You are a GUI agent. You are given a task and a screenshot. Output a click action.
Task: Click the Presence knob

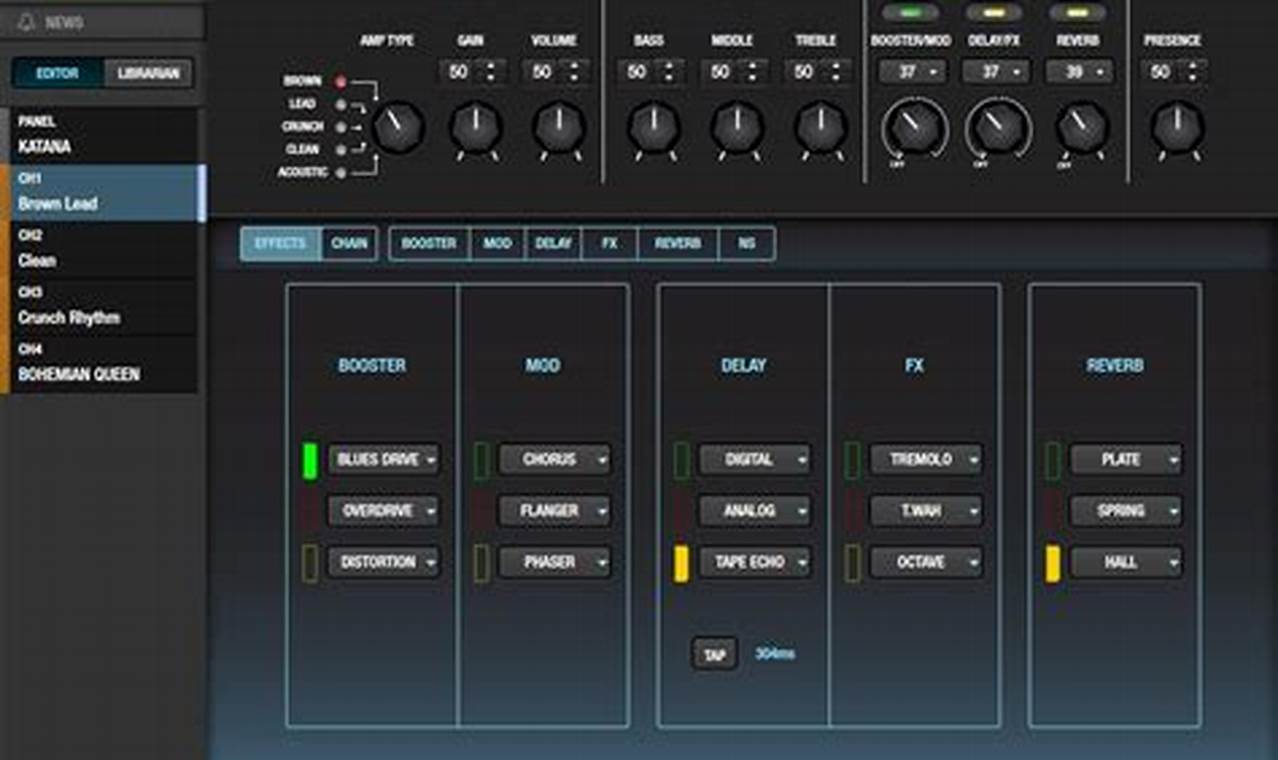tap(1177, 129)
